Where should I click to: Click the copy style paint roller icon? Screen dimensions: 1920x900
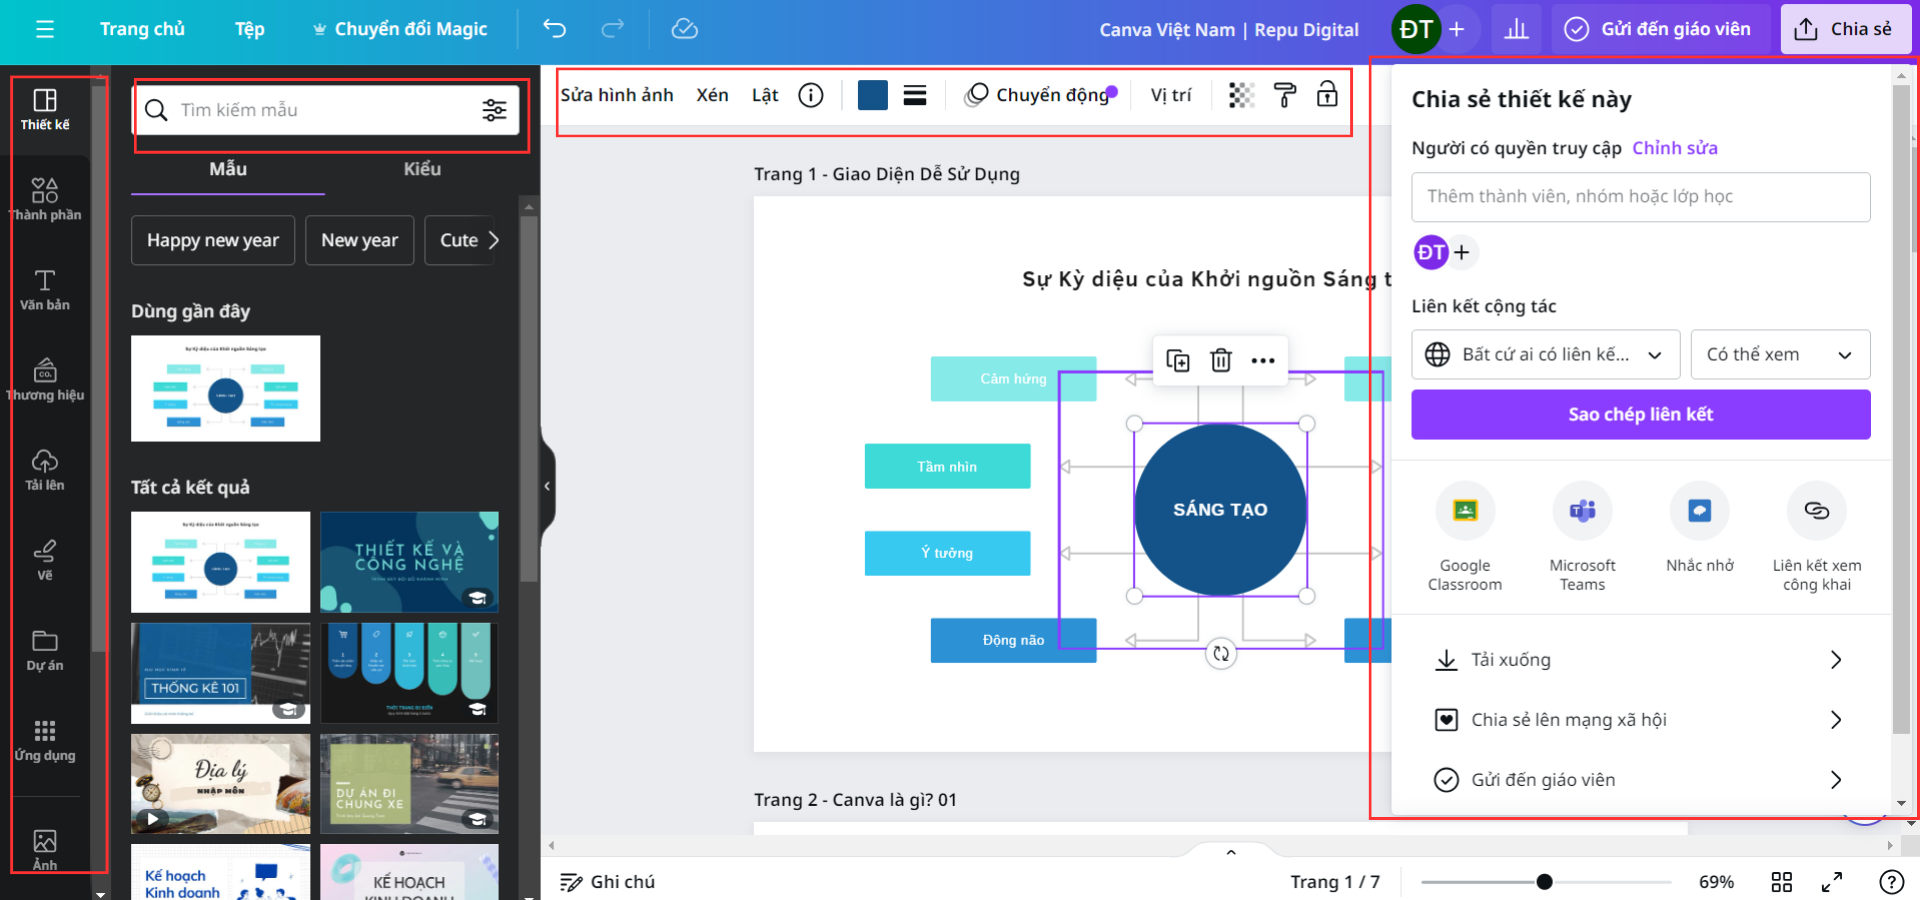[1285, 95]
